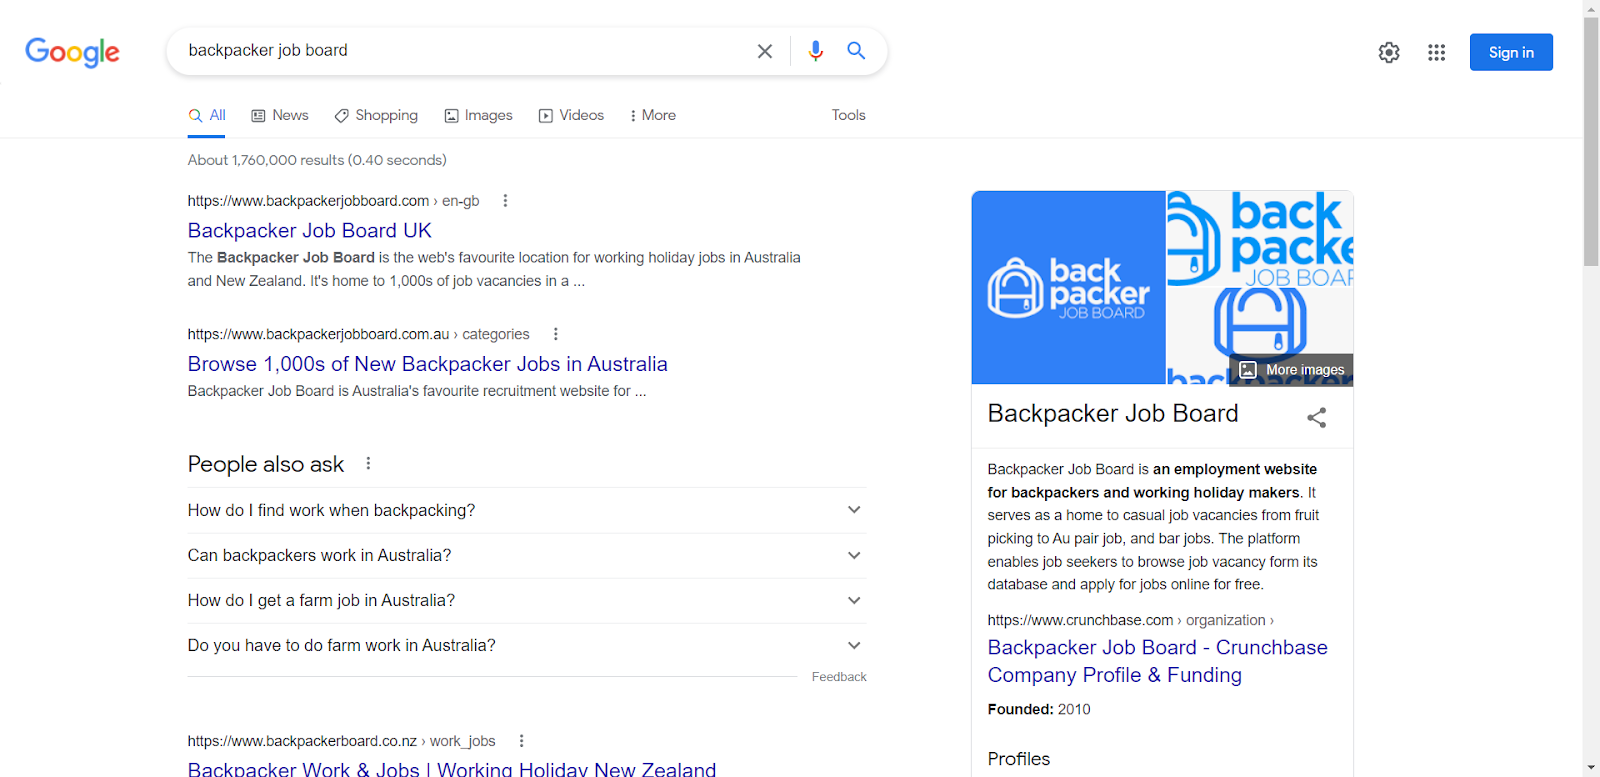Click the crunchbase.com organization URL
Viewport: 1600px width, 777px height.
(x=1131, y=620)
